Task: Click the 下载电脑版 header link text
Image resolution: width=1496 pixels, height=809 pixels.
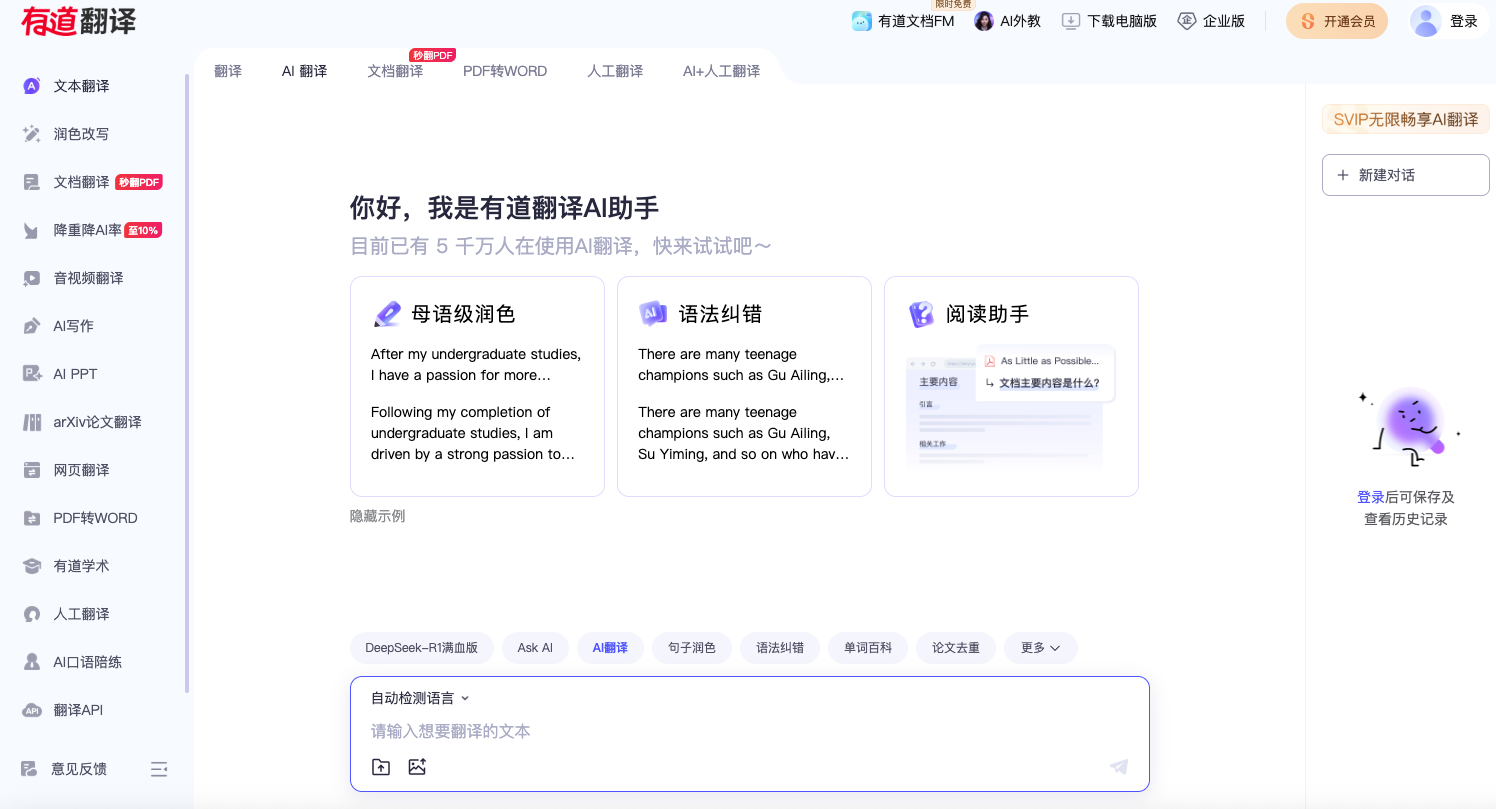Action: (x=1122, y=21)
